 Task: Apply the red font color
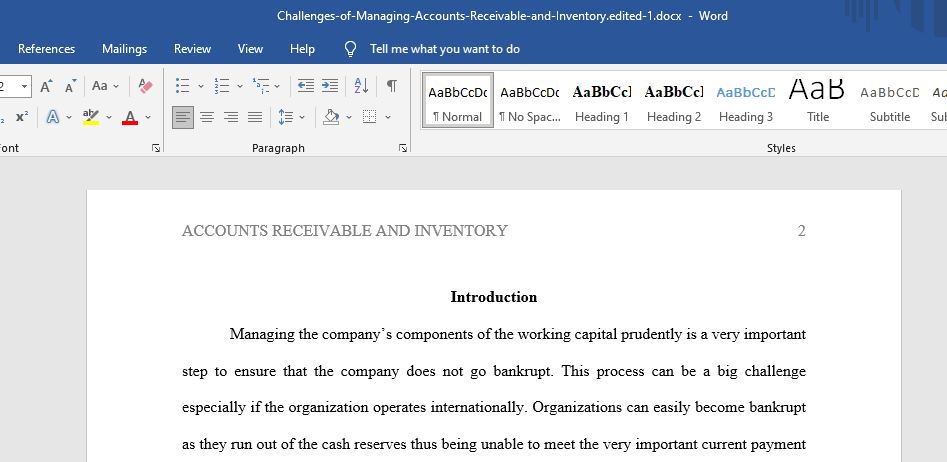tap(130, 117)
